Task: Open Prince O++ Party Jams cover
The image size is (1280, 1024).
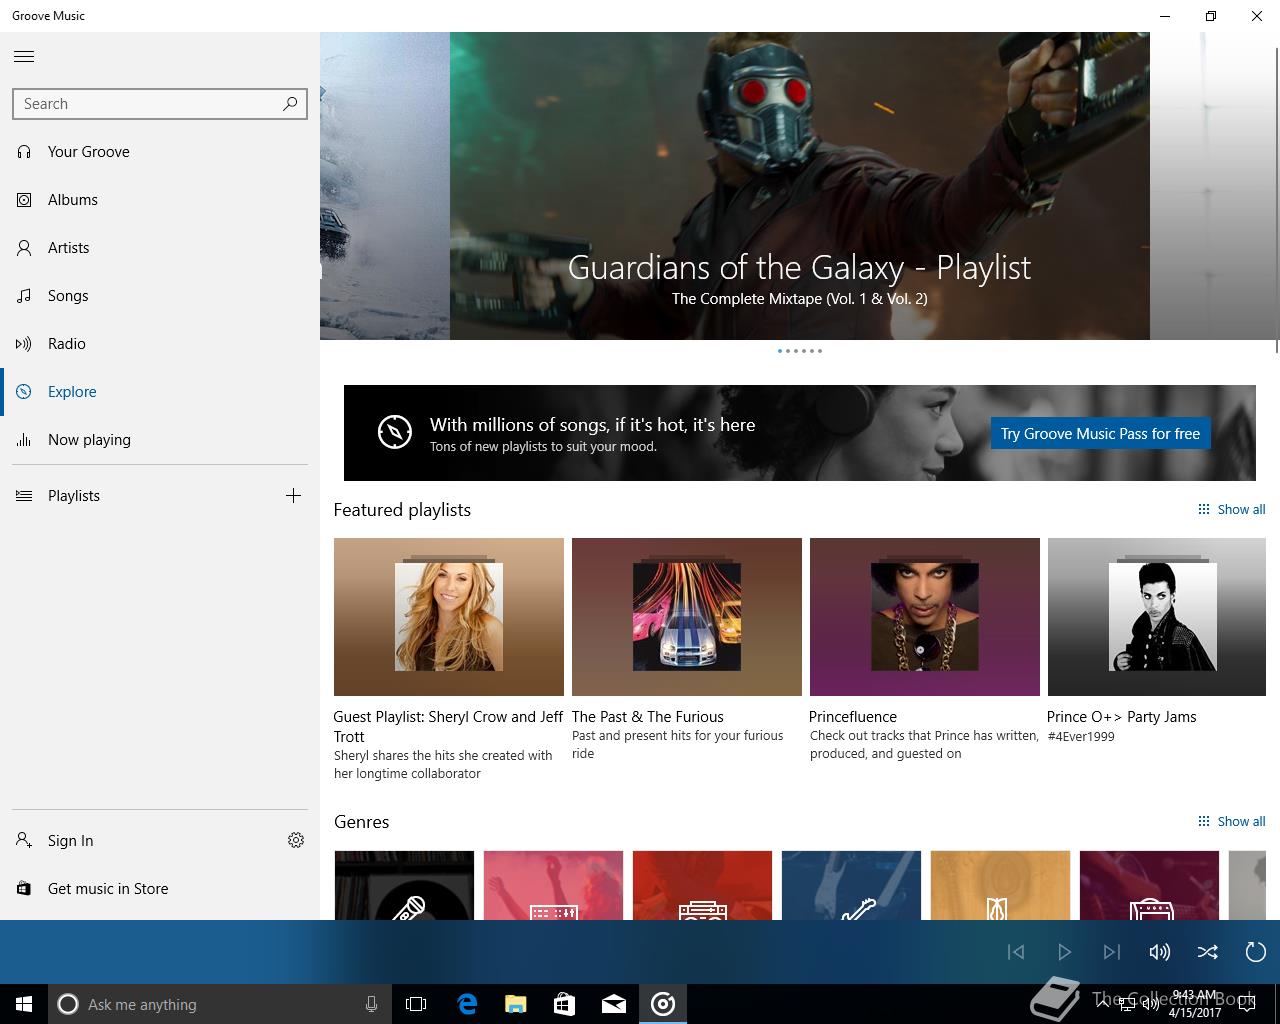Action: click(1157, 617)
